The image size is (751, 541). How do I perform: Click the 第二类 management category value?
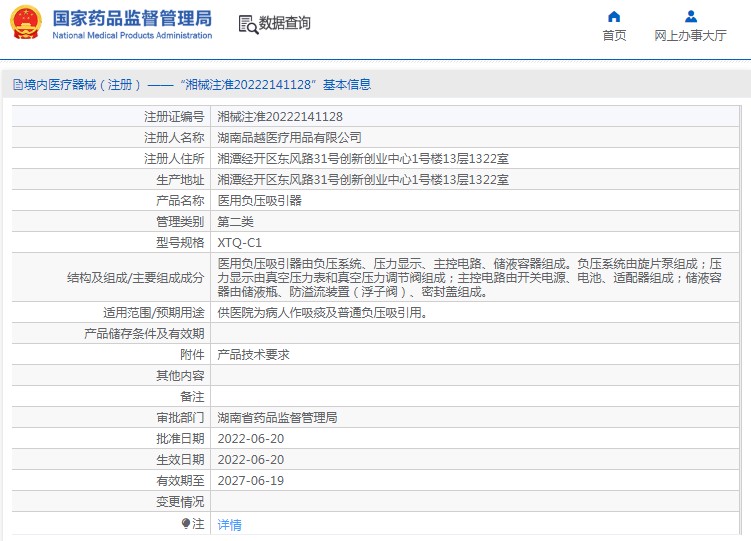point(235,222)
